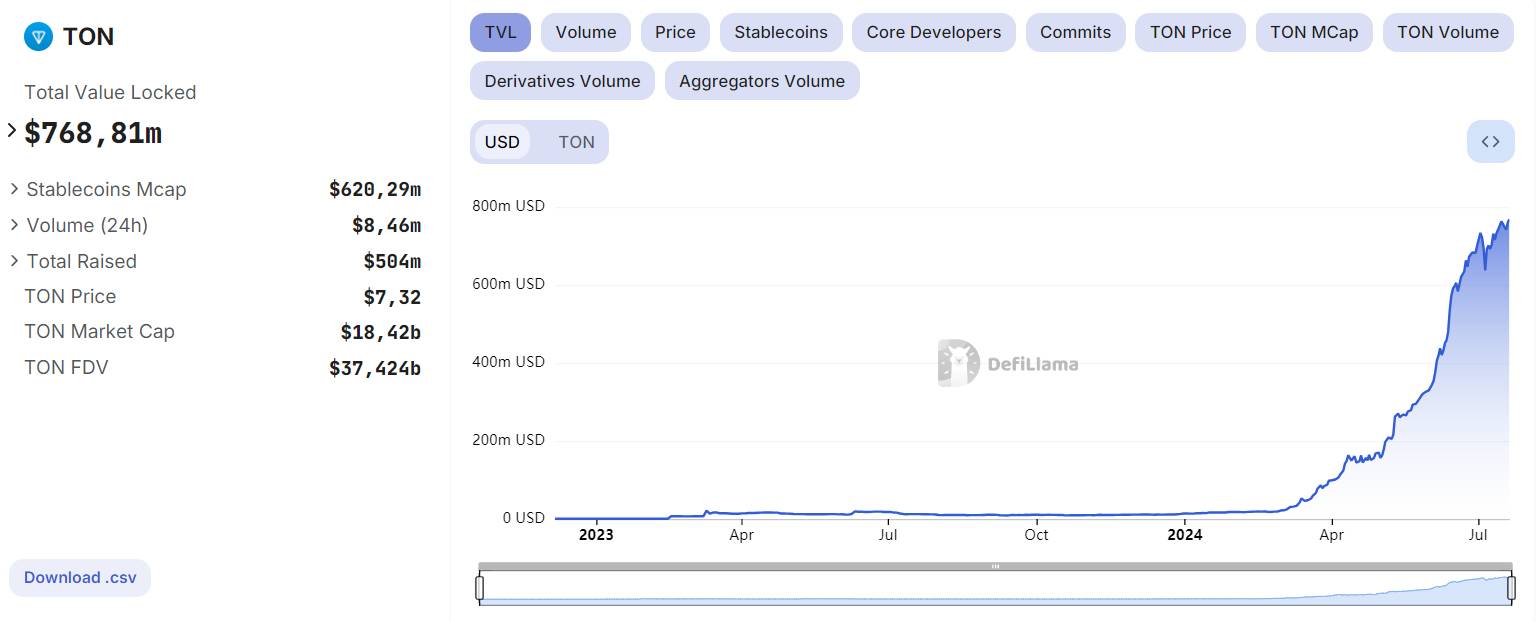Click the TON logo icon
This screenshot has height=622, width=1539.
click(x=38, y=37)
